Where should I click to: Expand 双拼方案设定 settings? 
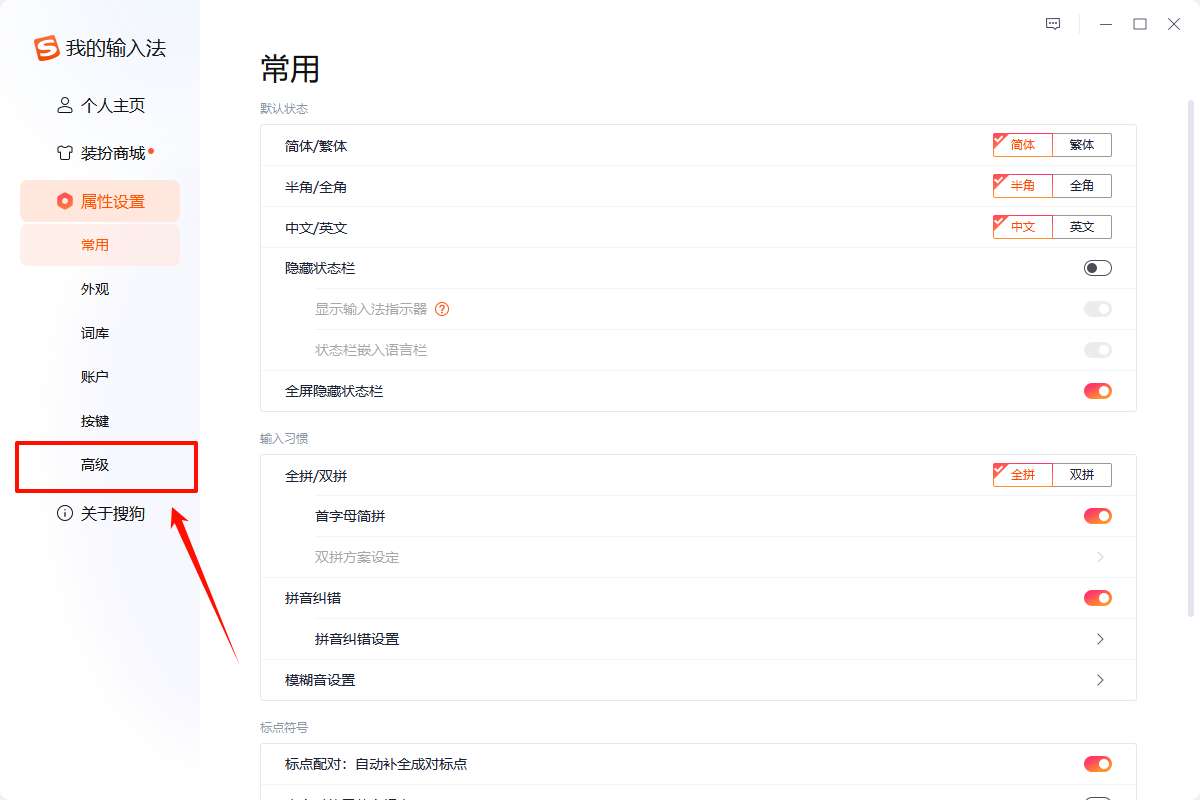(1100, 556)
